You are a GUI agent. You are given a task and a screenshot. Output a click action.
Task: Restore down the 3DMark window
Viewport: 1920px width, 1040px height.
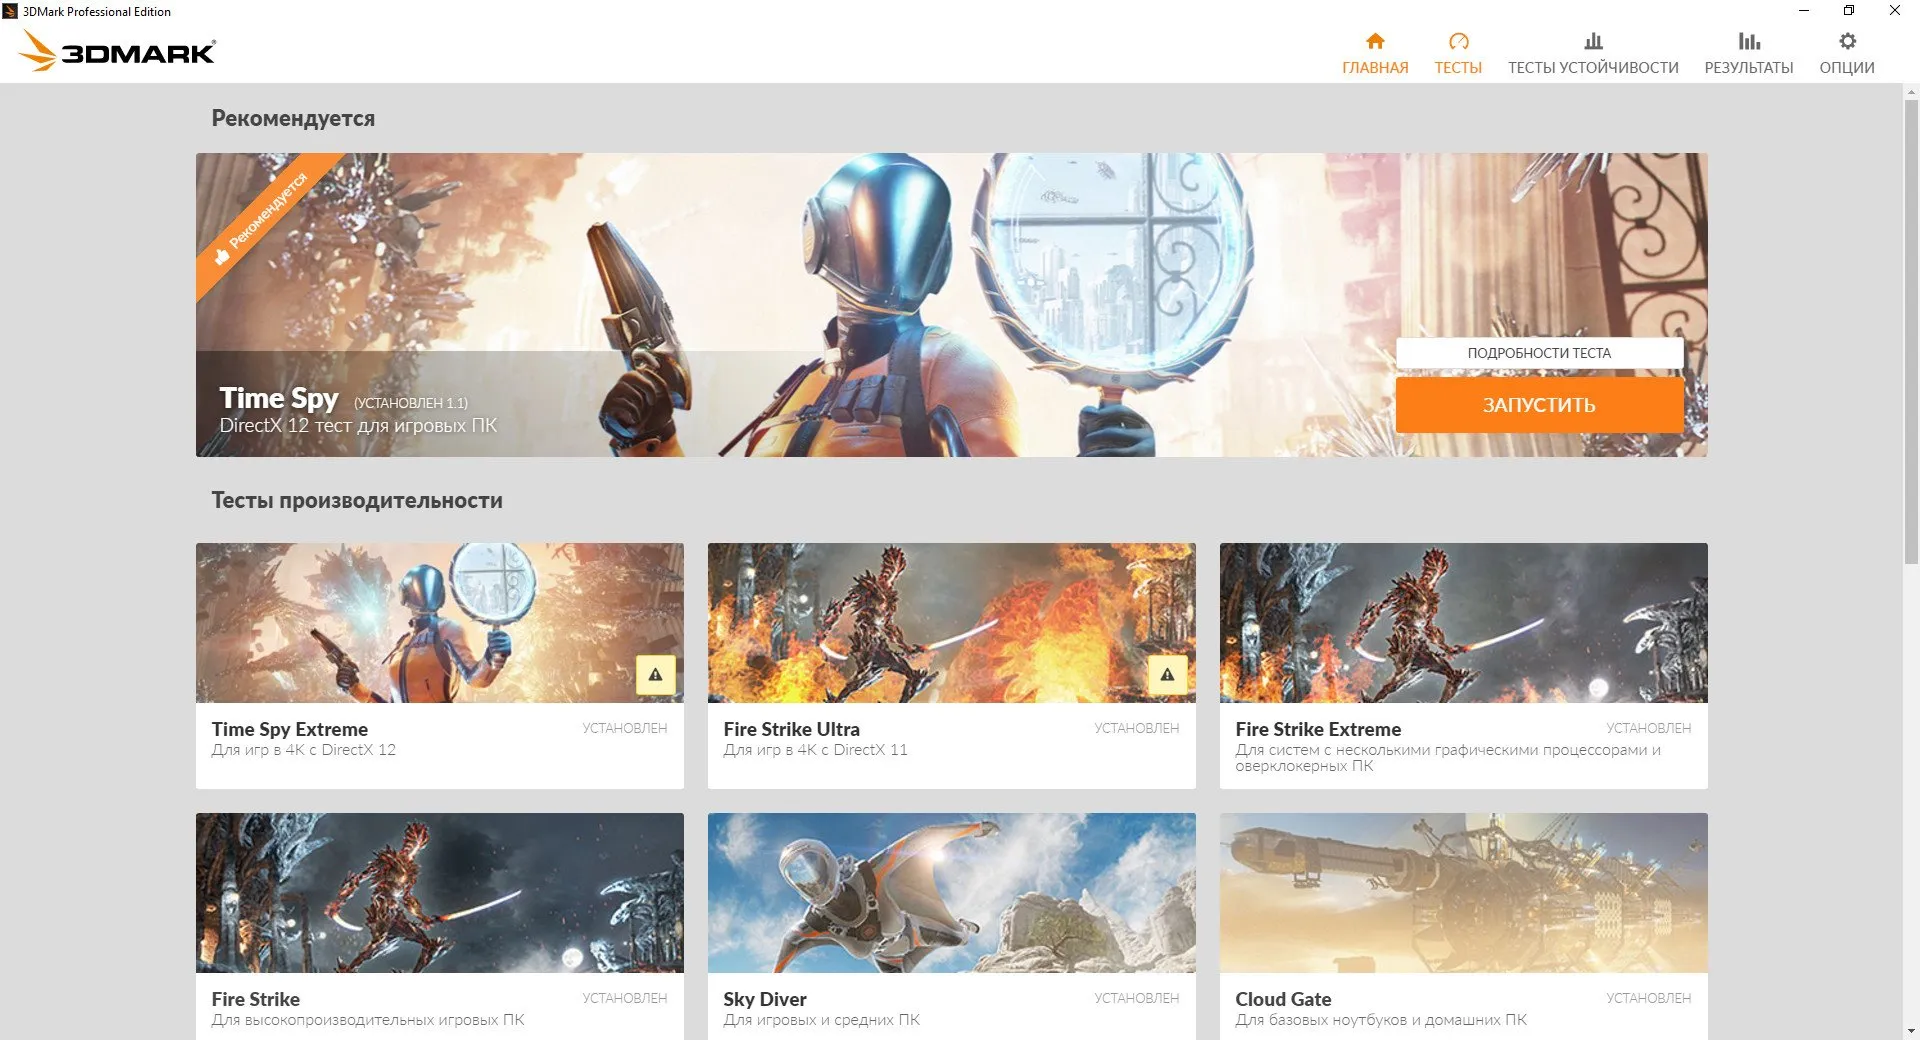(x=1849, y=11)
